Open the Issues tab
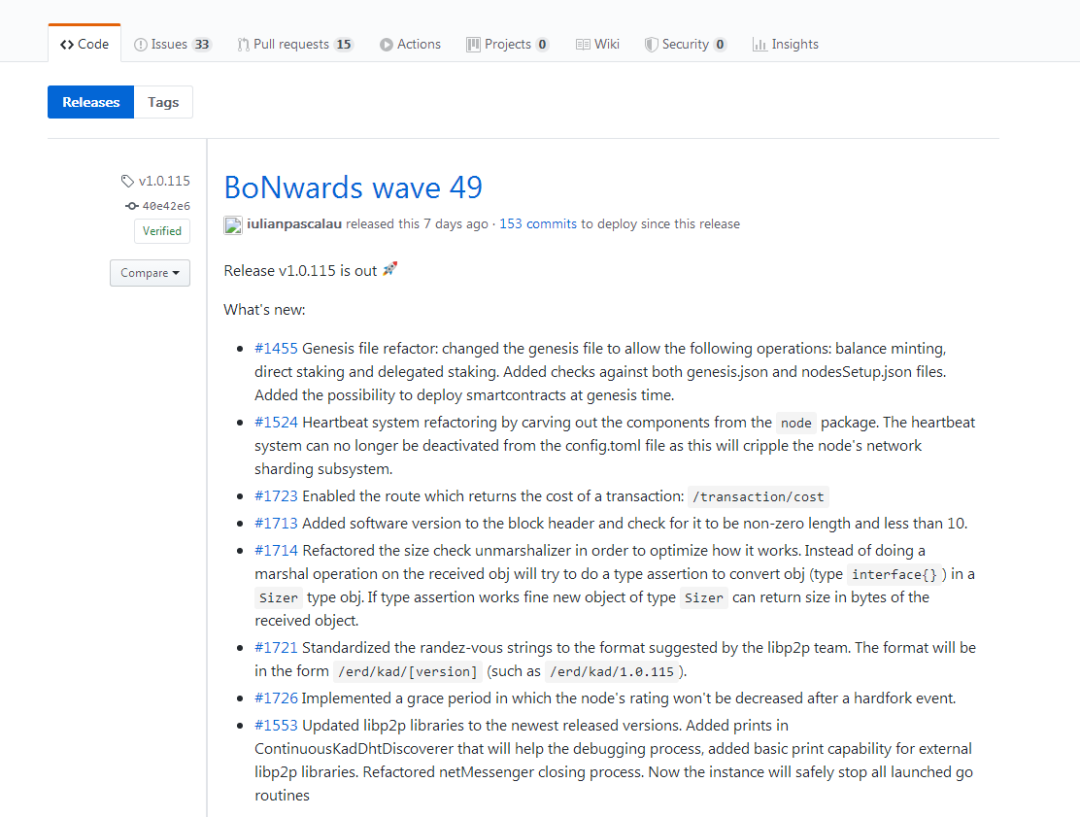Screen dimensions: 1080x817 pyautogui.click(x=172, y=44)
